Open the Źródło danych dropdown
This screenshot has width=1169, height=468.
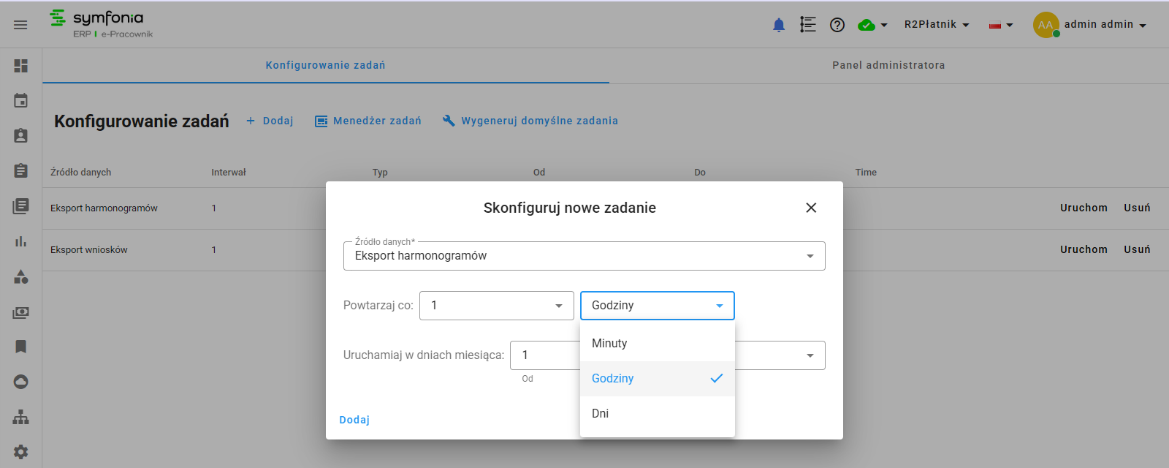[584, 256]
